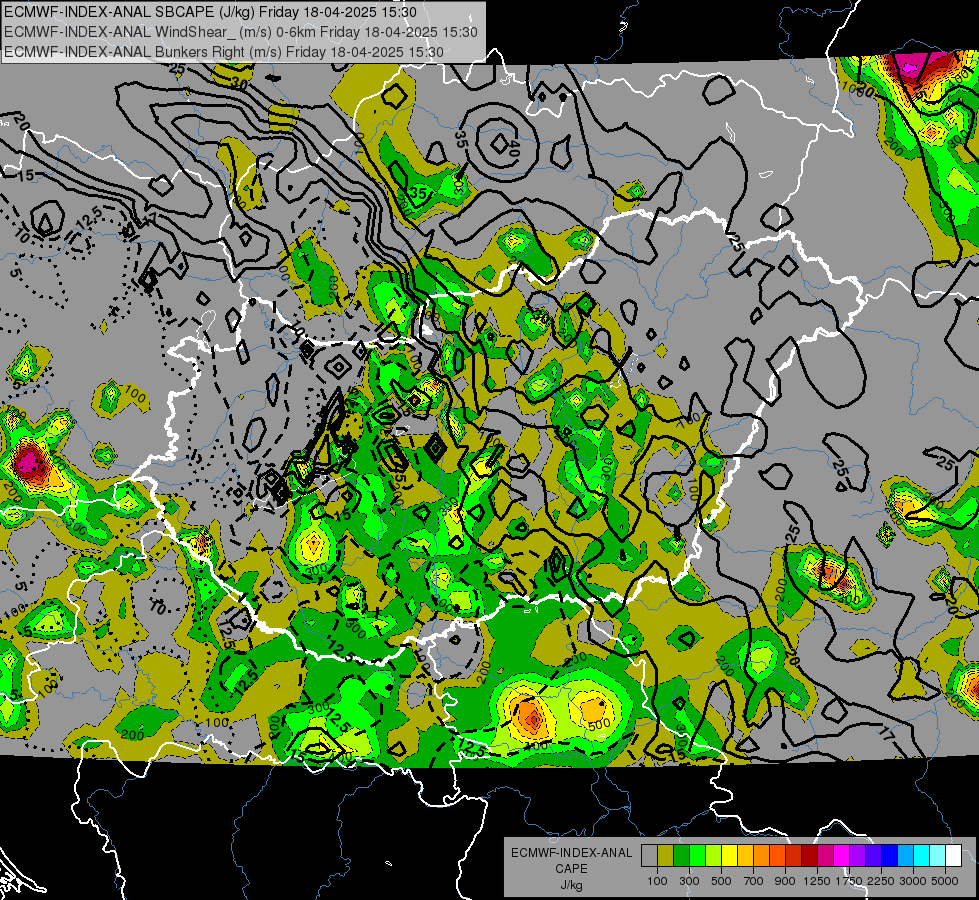Click the 40 contour label on the map
Viewport: 979px width, 900px height.
pyautogui.click(x=514, y=149)
